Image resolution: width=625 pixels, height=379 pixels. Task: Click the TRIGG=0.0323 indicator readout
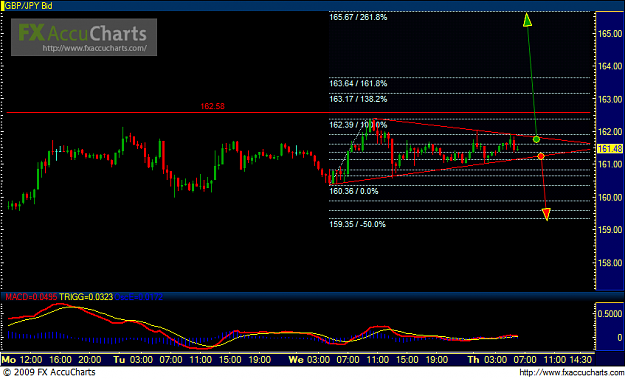pos(86,297)
